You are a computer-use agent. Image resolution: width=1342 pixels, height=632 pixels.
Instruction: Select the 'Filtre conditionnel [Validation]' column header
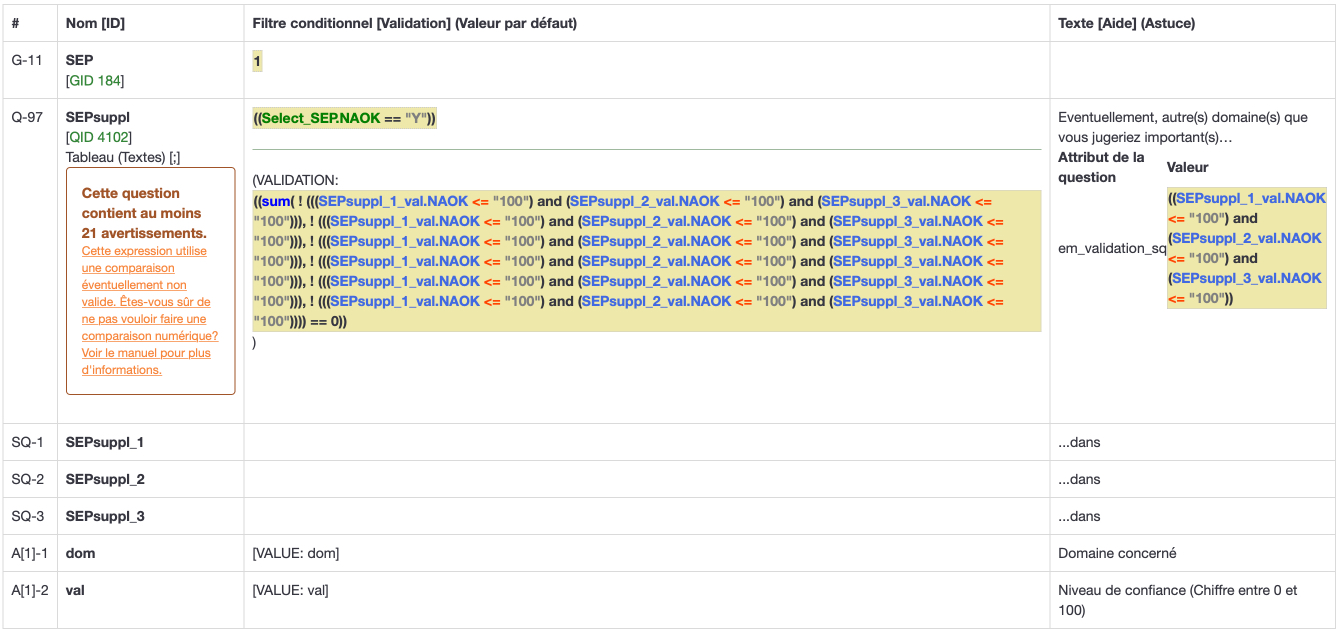(x=414, y=22)
